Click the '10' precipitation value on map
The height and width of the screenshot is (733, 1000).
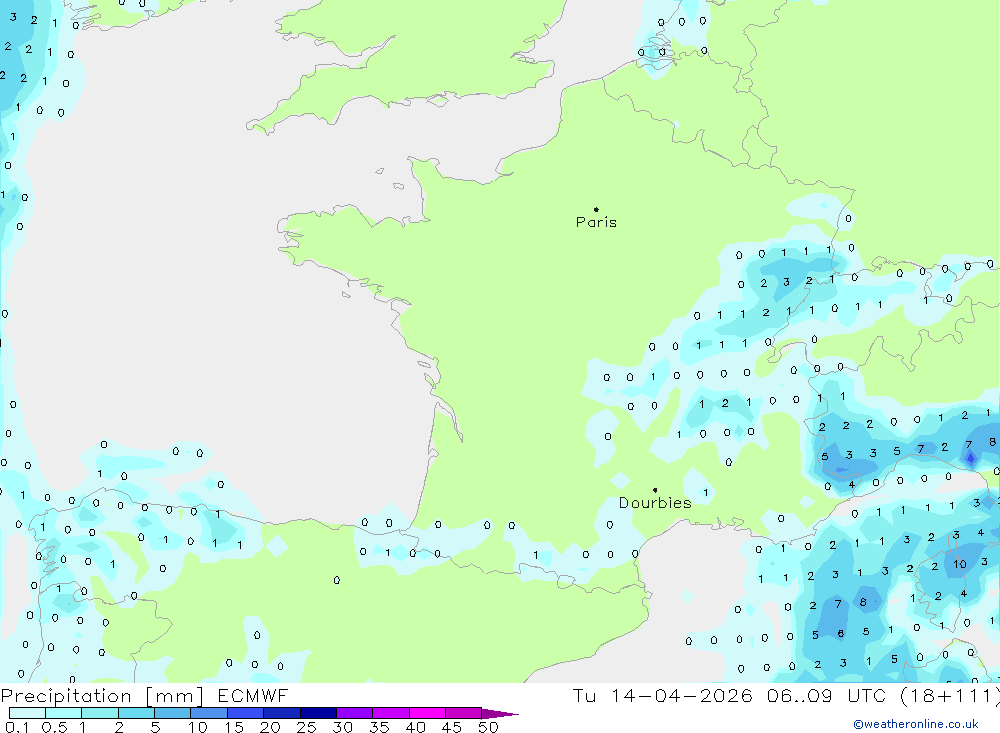click(x=960, y=564)
